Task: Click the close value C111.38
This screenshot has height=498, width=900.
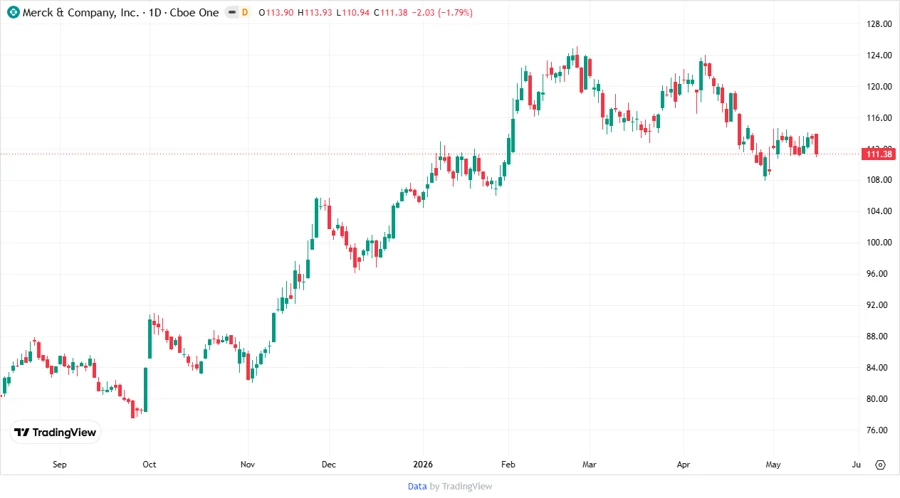Action: pyautogui.click(x=390, y=13)
